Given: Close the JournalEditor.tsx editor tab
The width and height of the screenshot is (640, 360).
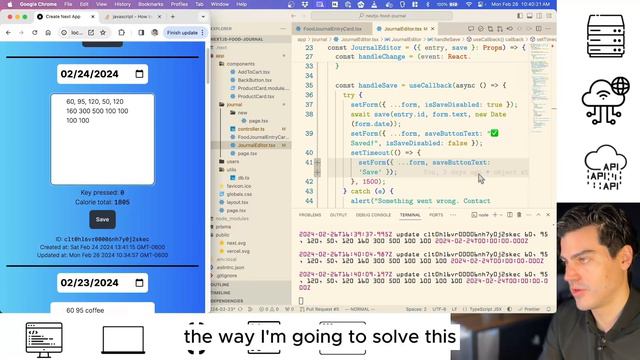Looking at the screenshot, I should pos(433,29).
